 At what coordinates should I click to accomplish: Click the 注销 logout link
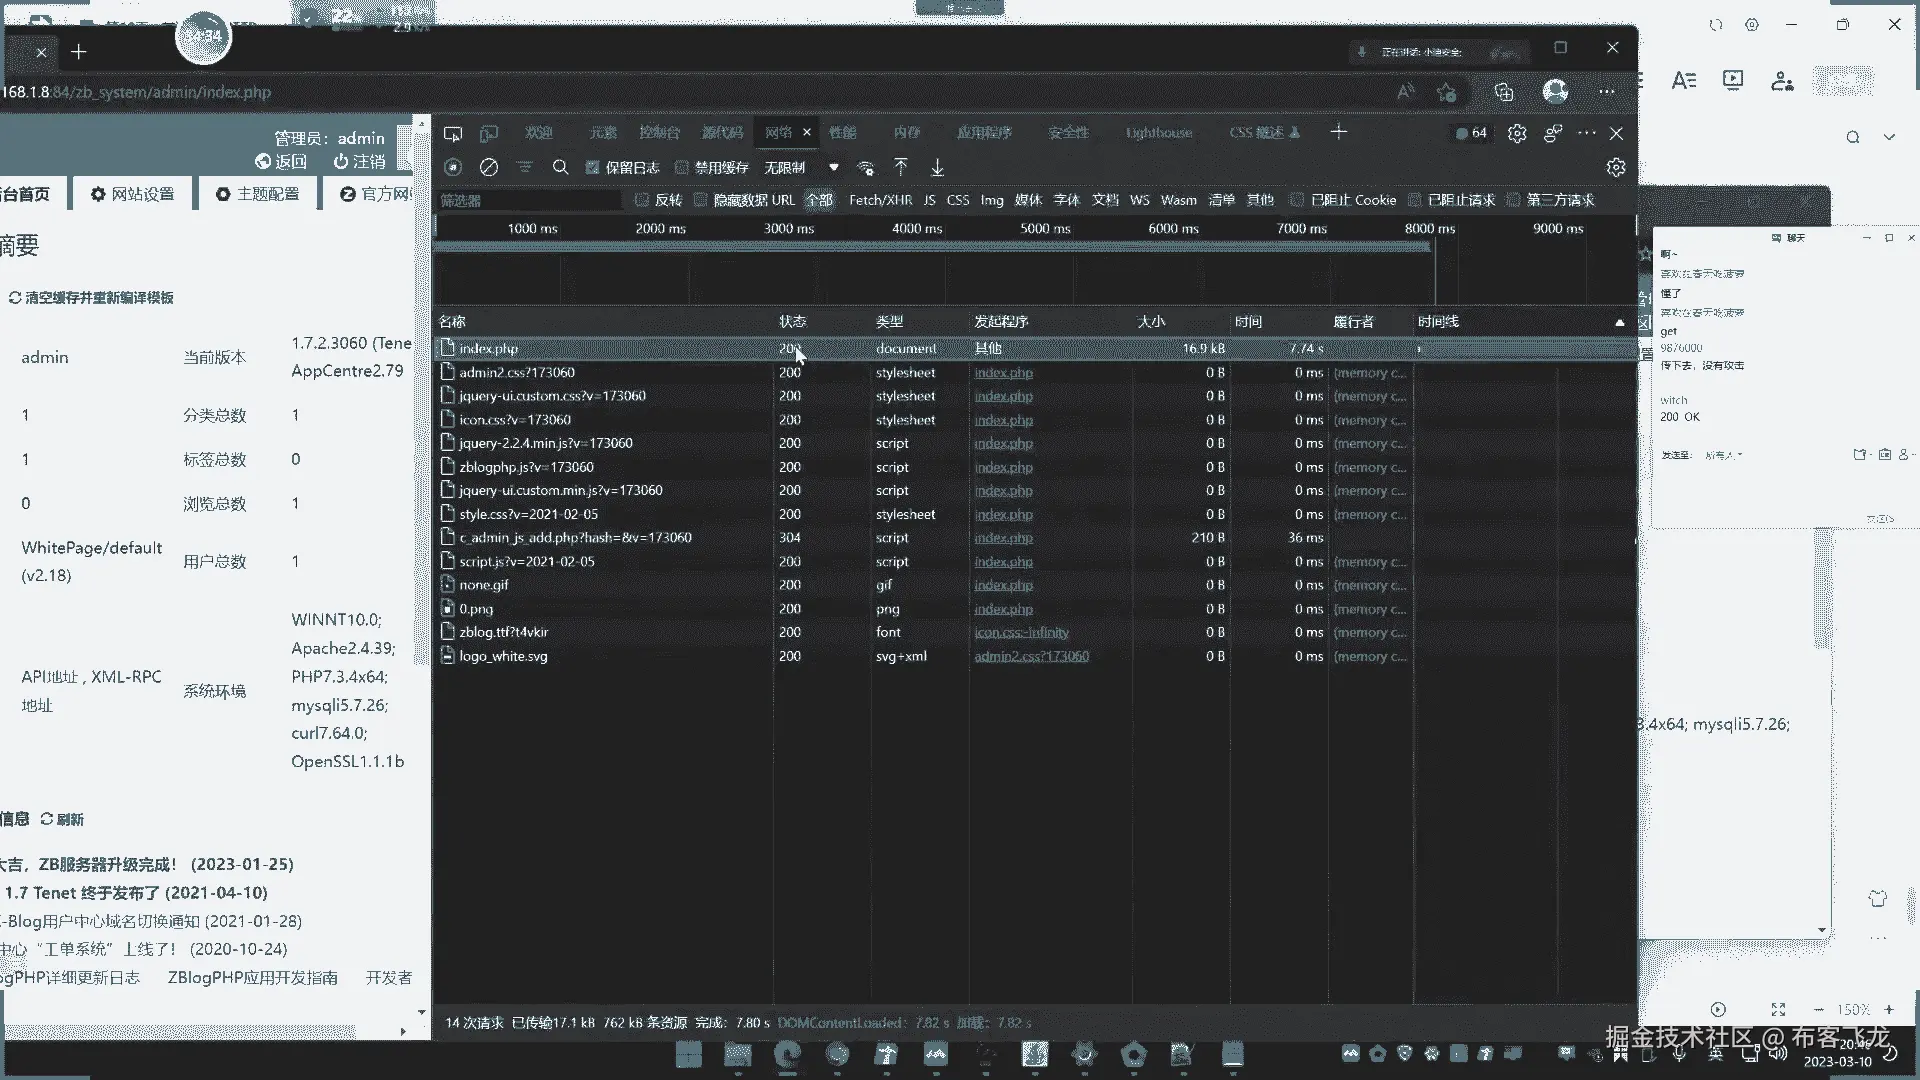[x=359, y=161]
